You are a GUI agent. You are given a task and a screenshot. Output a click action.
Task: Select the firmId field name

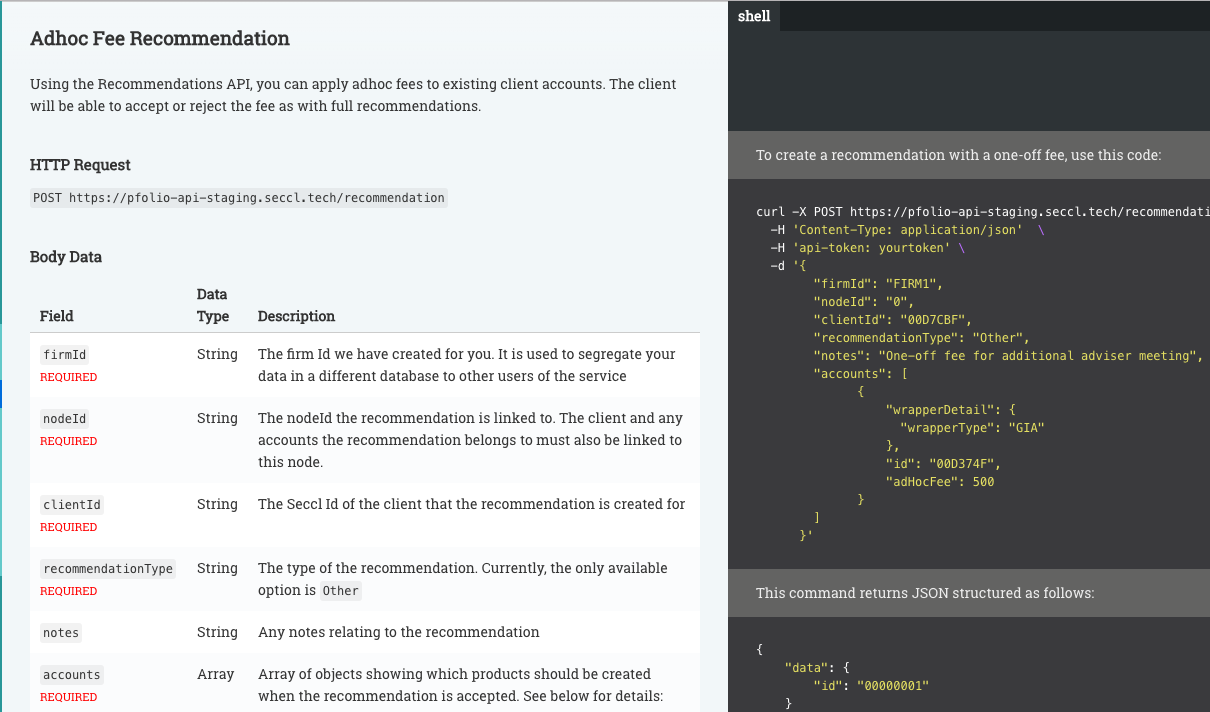[65, 355]
